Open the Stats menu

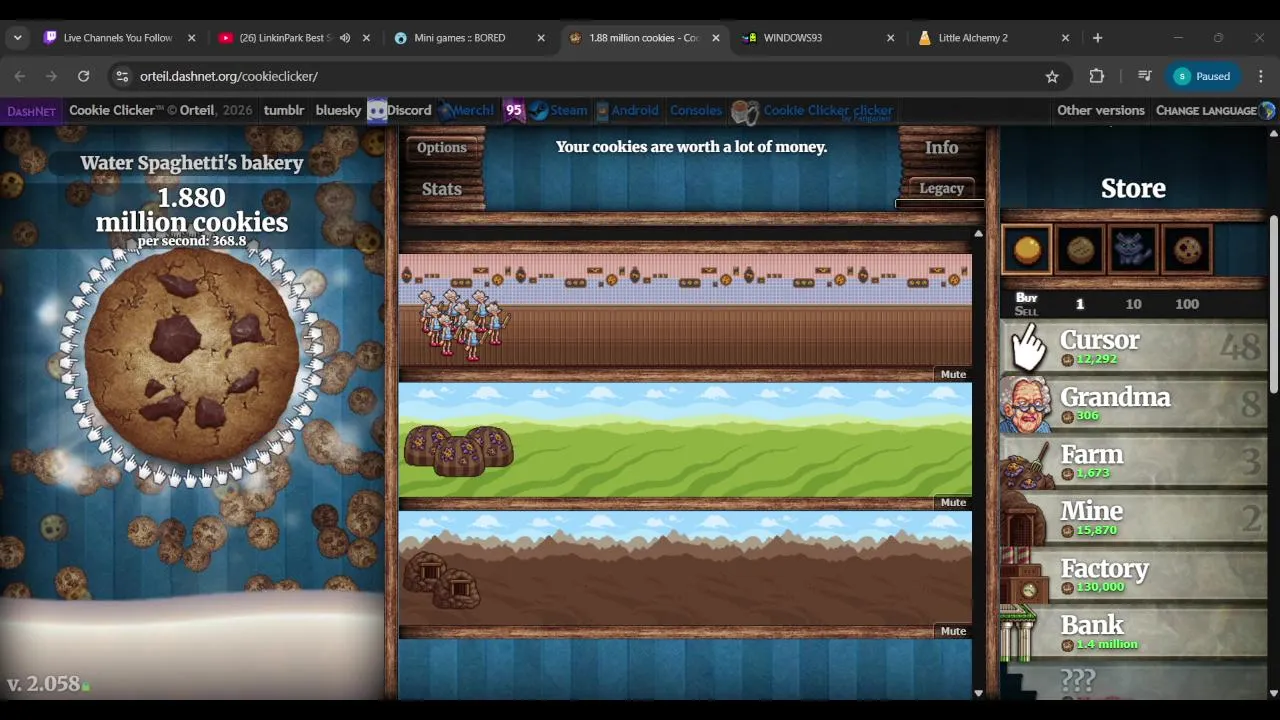[442, 189]
